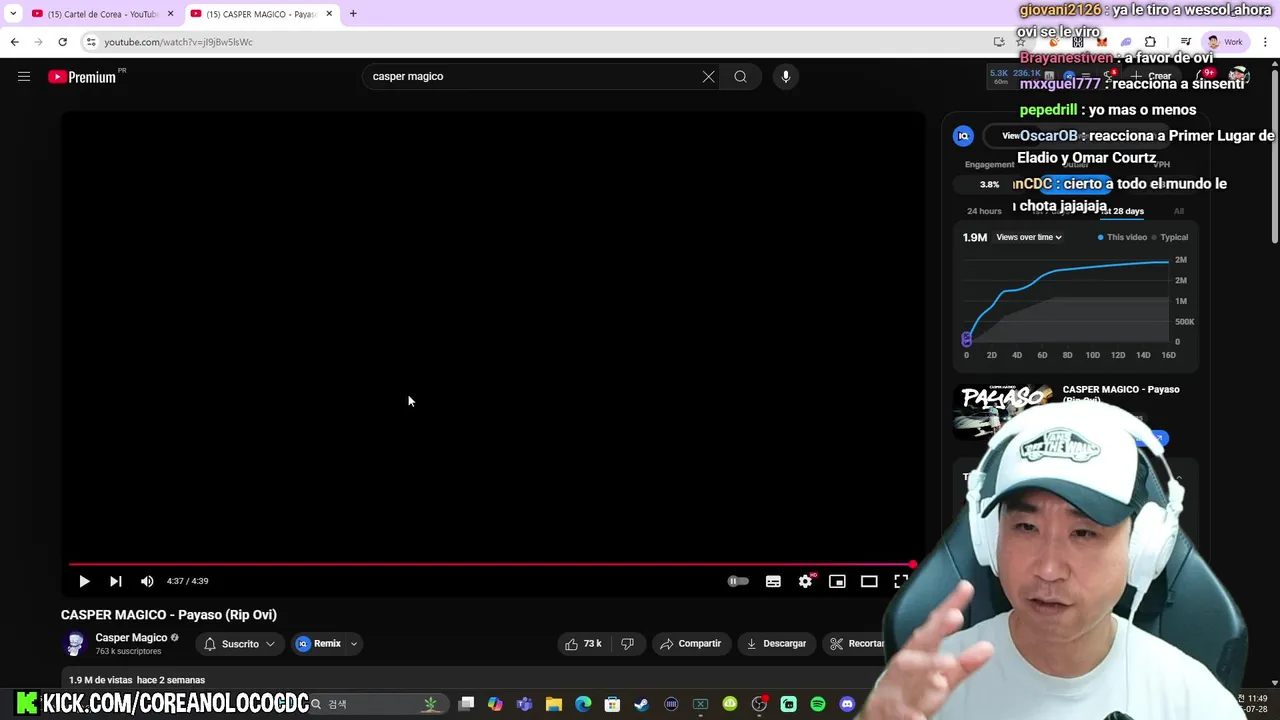Open CASPER MAGICO - Payaso recommended thumbnail
This screenshot has width=1280, height=720.
(1002, 412)
